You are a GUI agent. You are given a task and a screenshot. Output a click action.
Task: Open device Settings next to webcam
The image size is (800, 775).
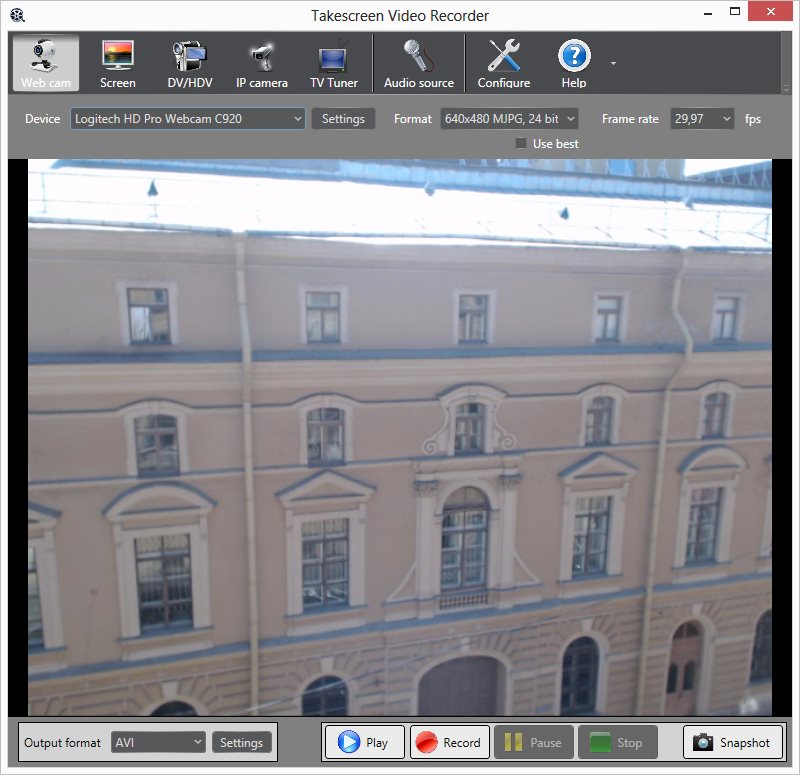click(x=343, y=119)
